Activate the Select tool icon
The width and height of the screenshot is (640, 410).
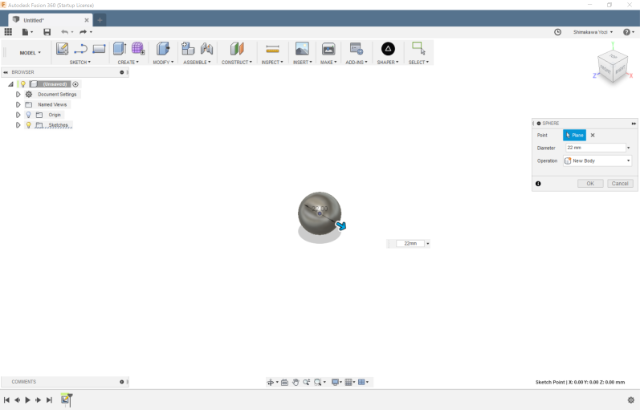click(x=418, y=48)
